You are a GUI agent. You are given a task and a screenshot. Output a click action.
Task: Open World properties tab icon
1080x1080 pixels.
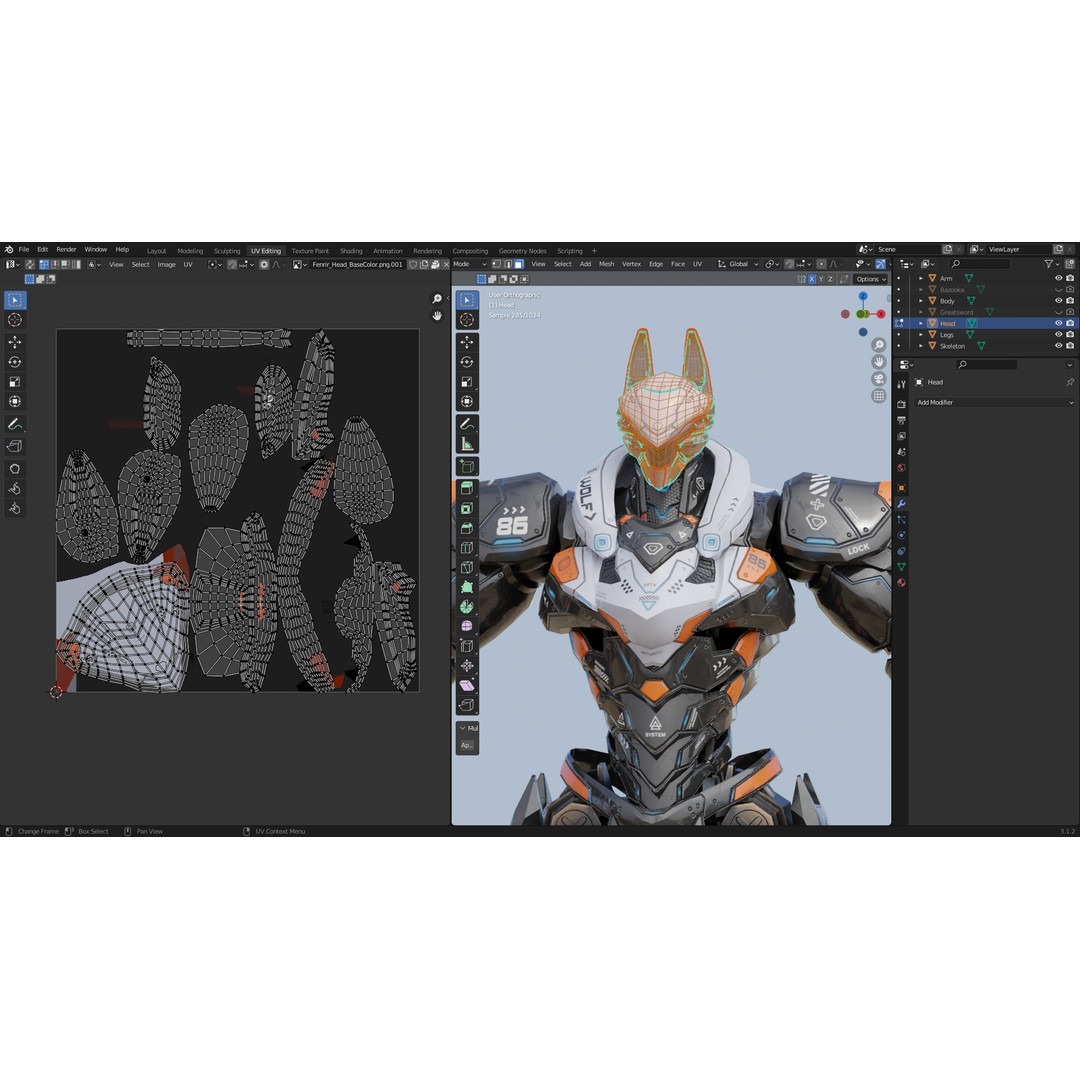901,468
